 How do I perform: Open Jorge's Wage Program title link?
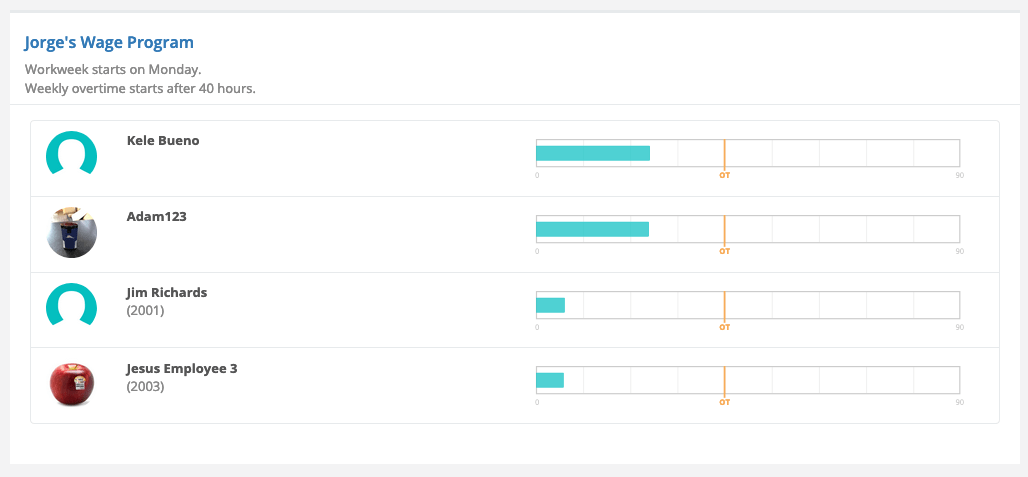(x=109, y=43)
